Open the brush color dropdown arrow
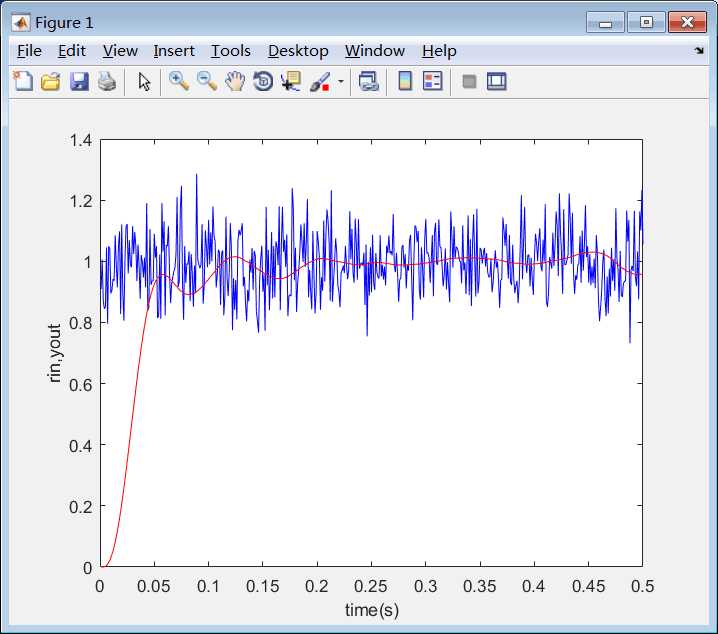This screenshot has height=634, width=718. coord(341,82)
